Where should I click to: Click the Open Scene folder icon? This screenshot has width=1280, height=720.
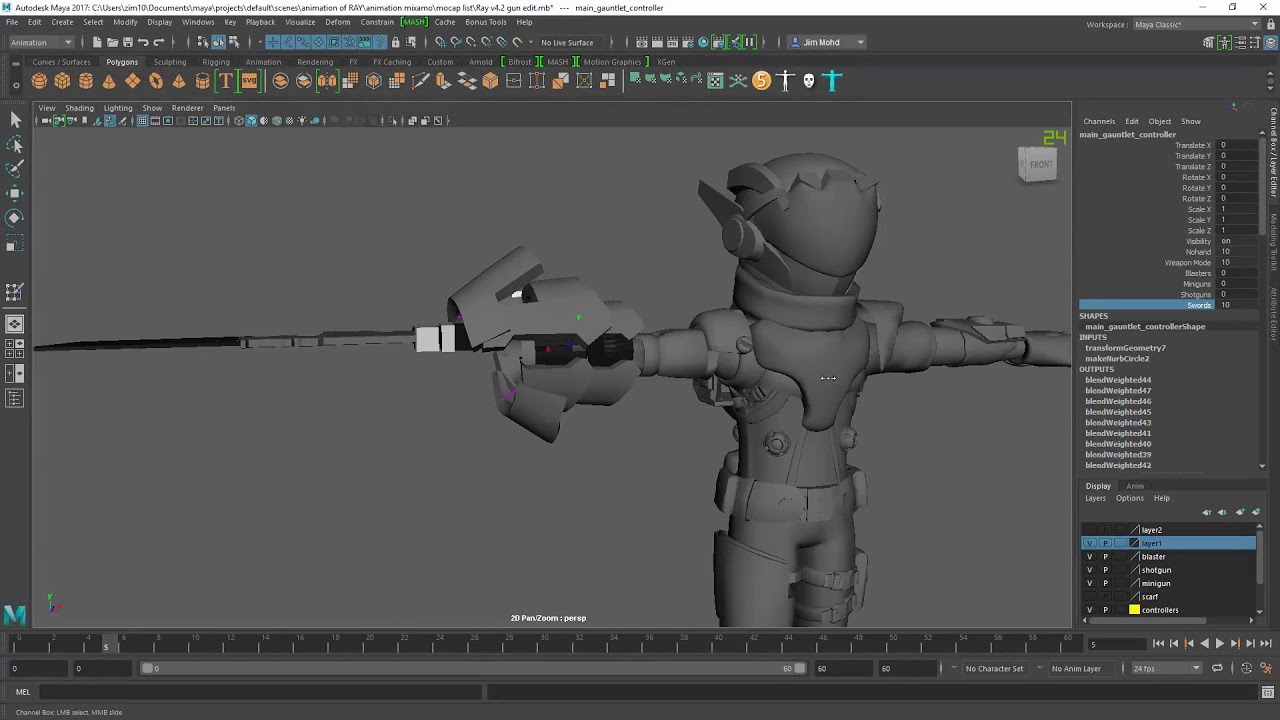[112, 42]
